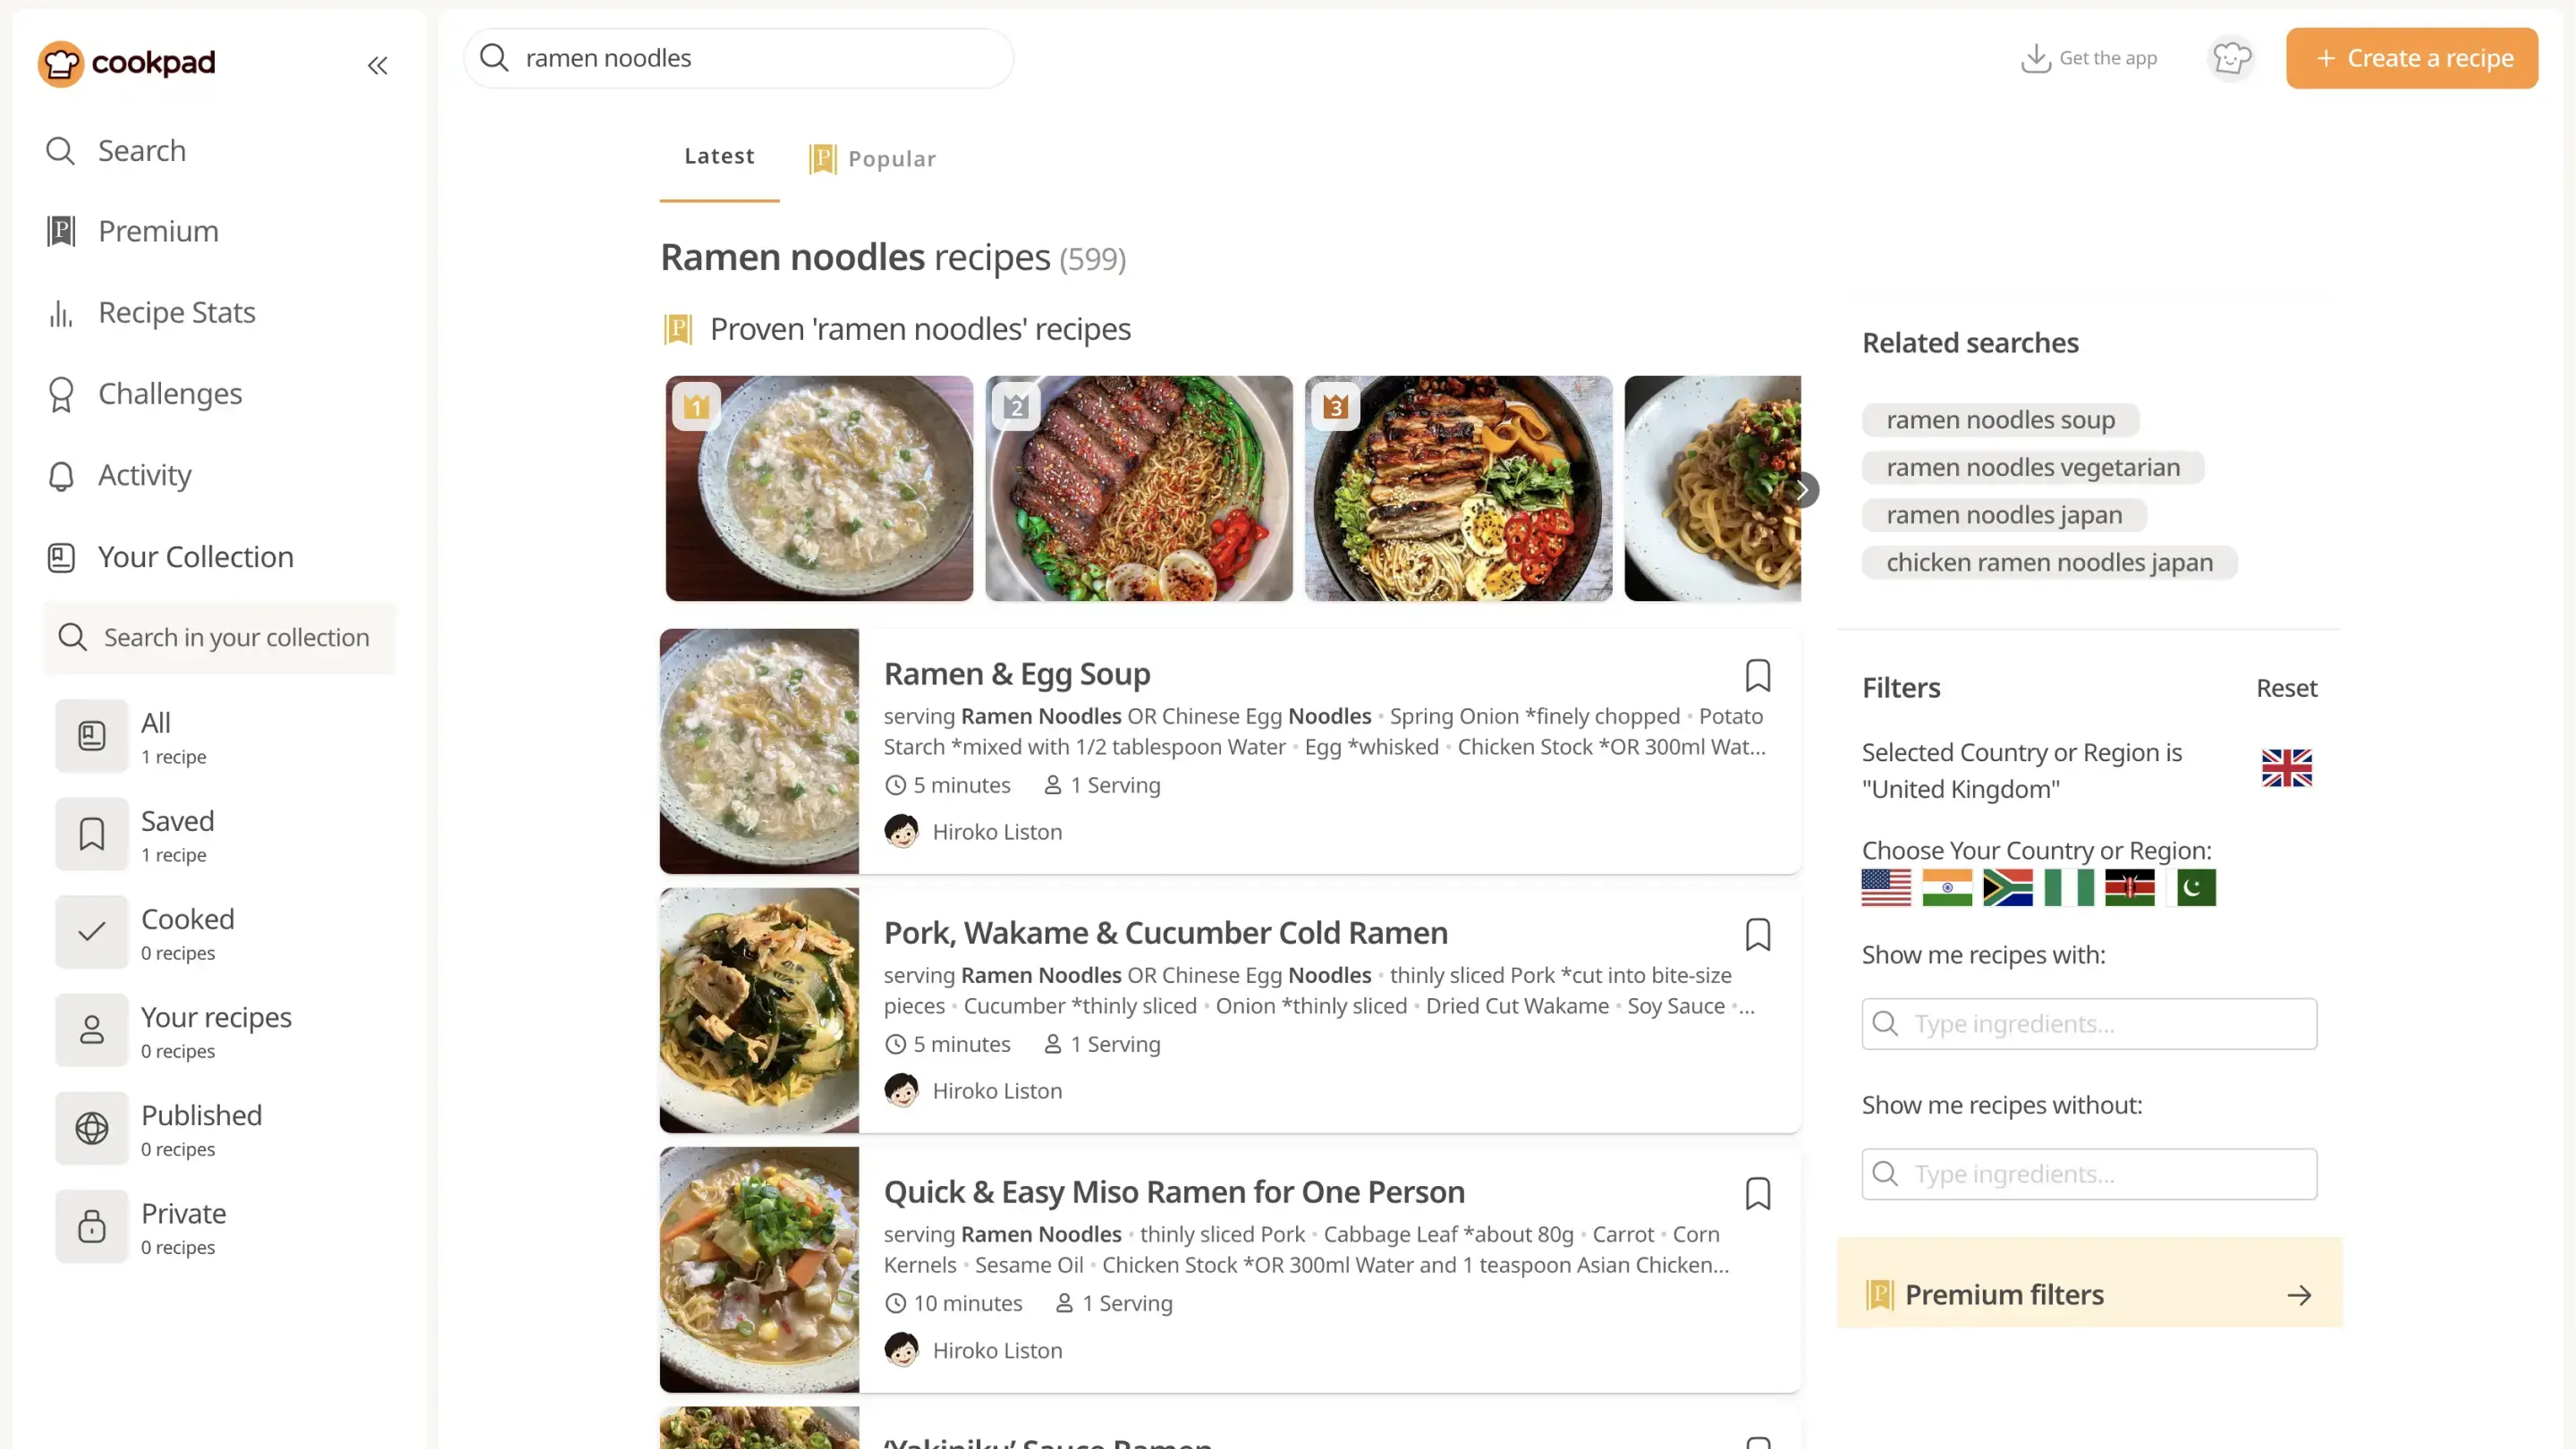Open the Your Collection section
This screenshot has height=1449, width=2576.
tap(195, 557)
